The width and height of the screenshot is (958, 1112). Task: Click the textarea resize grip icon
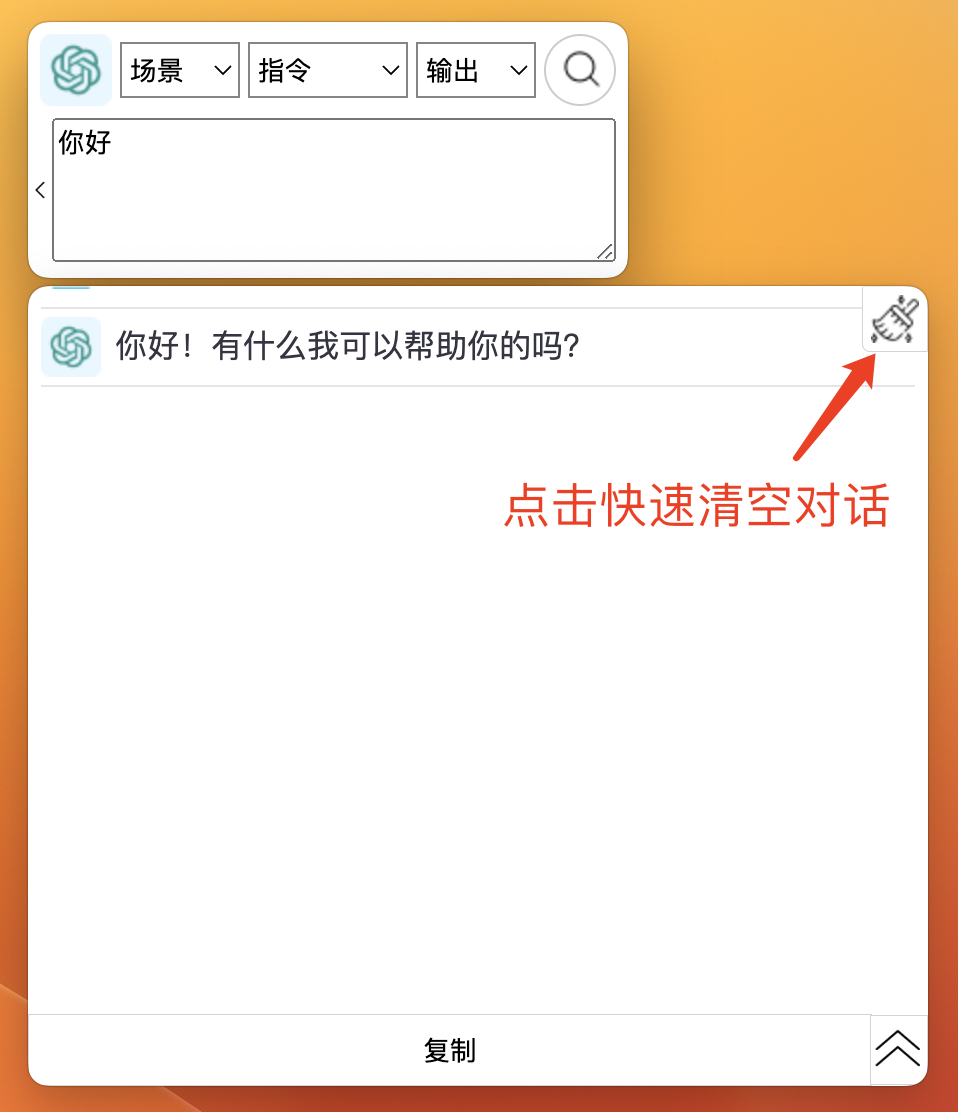pos(605,252)
